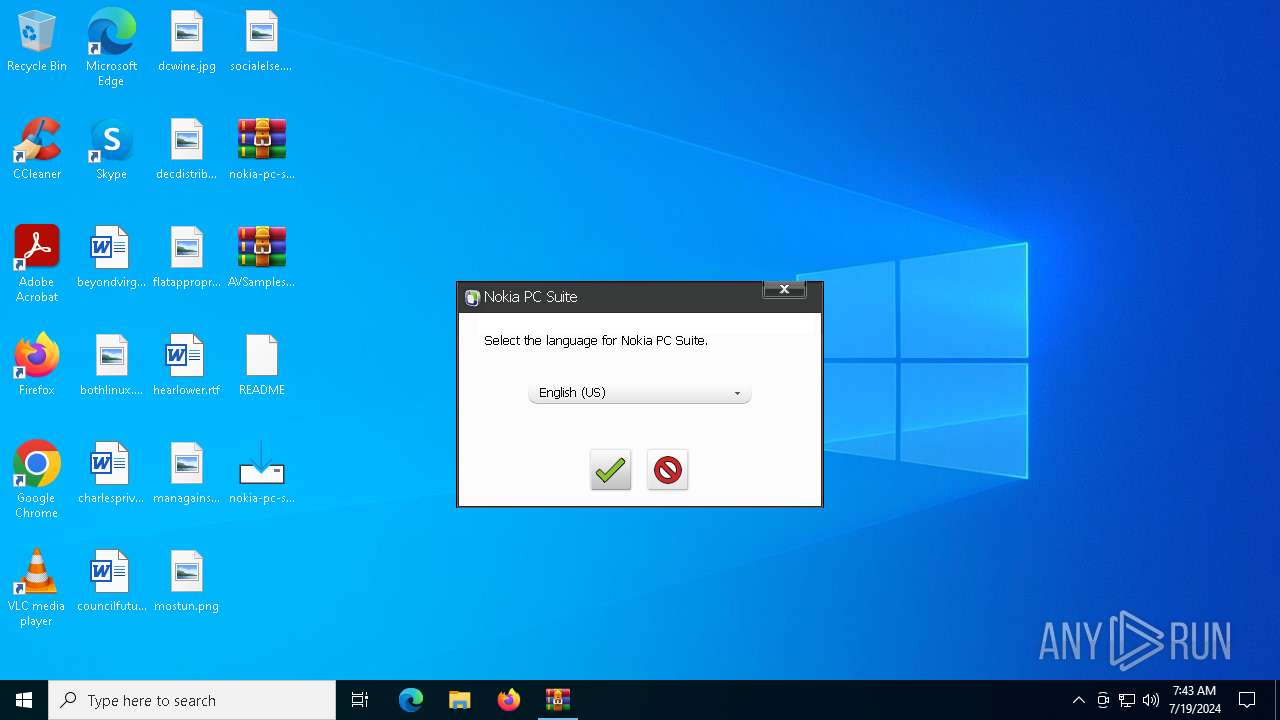The height and width of the screenshot is (720, 1280).
Task: Select the bothlinux image file icon
Action: click(x=111, y=366)
